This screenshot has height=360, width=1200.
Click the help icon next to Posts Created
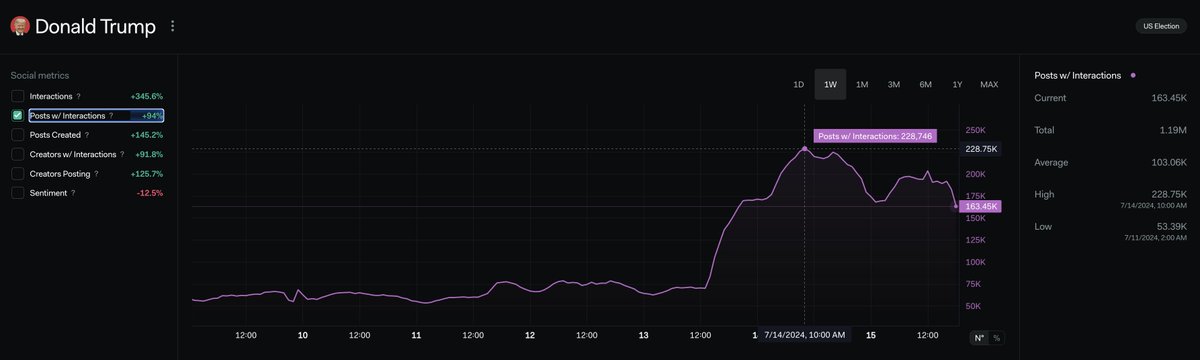(x=86, y=135)
